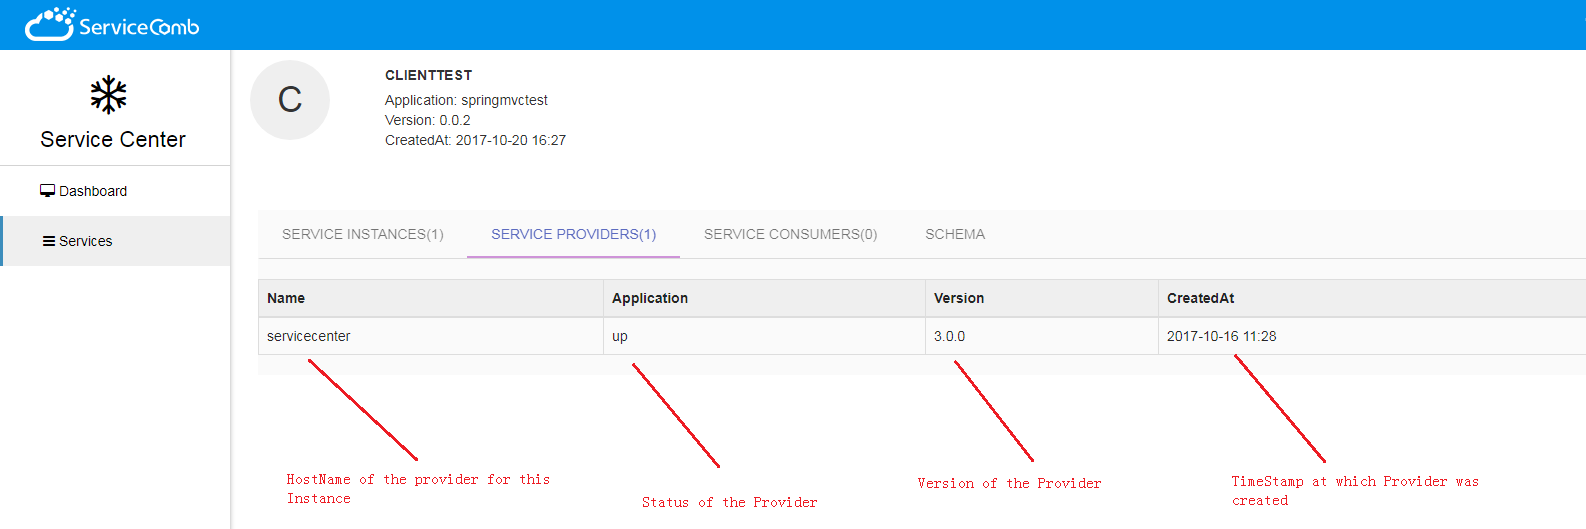Click the Application column header
The height and width of the screenshot is (529, 1586).
click(x=650, y=298)
